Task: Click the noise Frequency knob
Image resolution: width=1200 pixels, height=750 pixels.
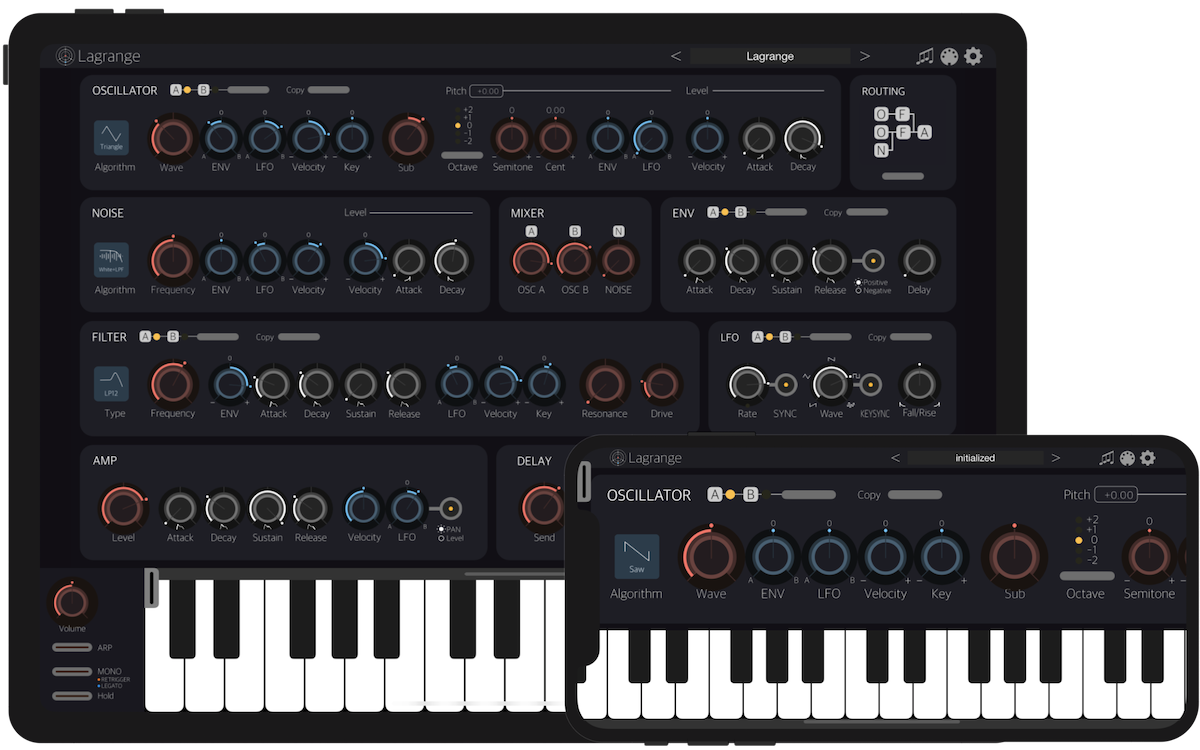Action: 172,260
